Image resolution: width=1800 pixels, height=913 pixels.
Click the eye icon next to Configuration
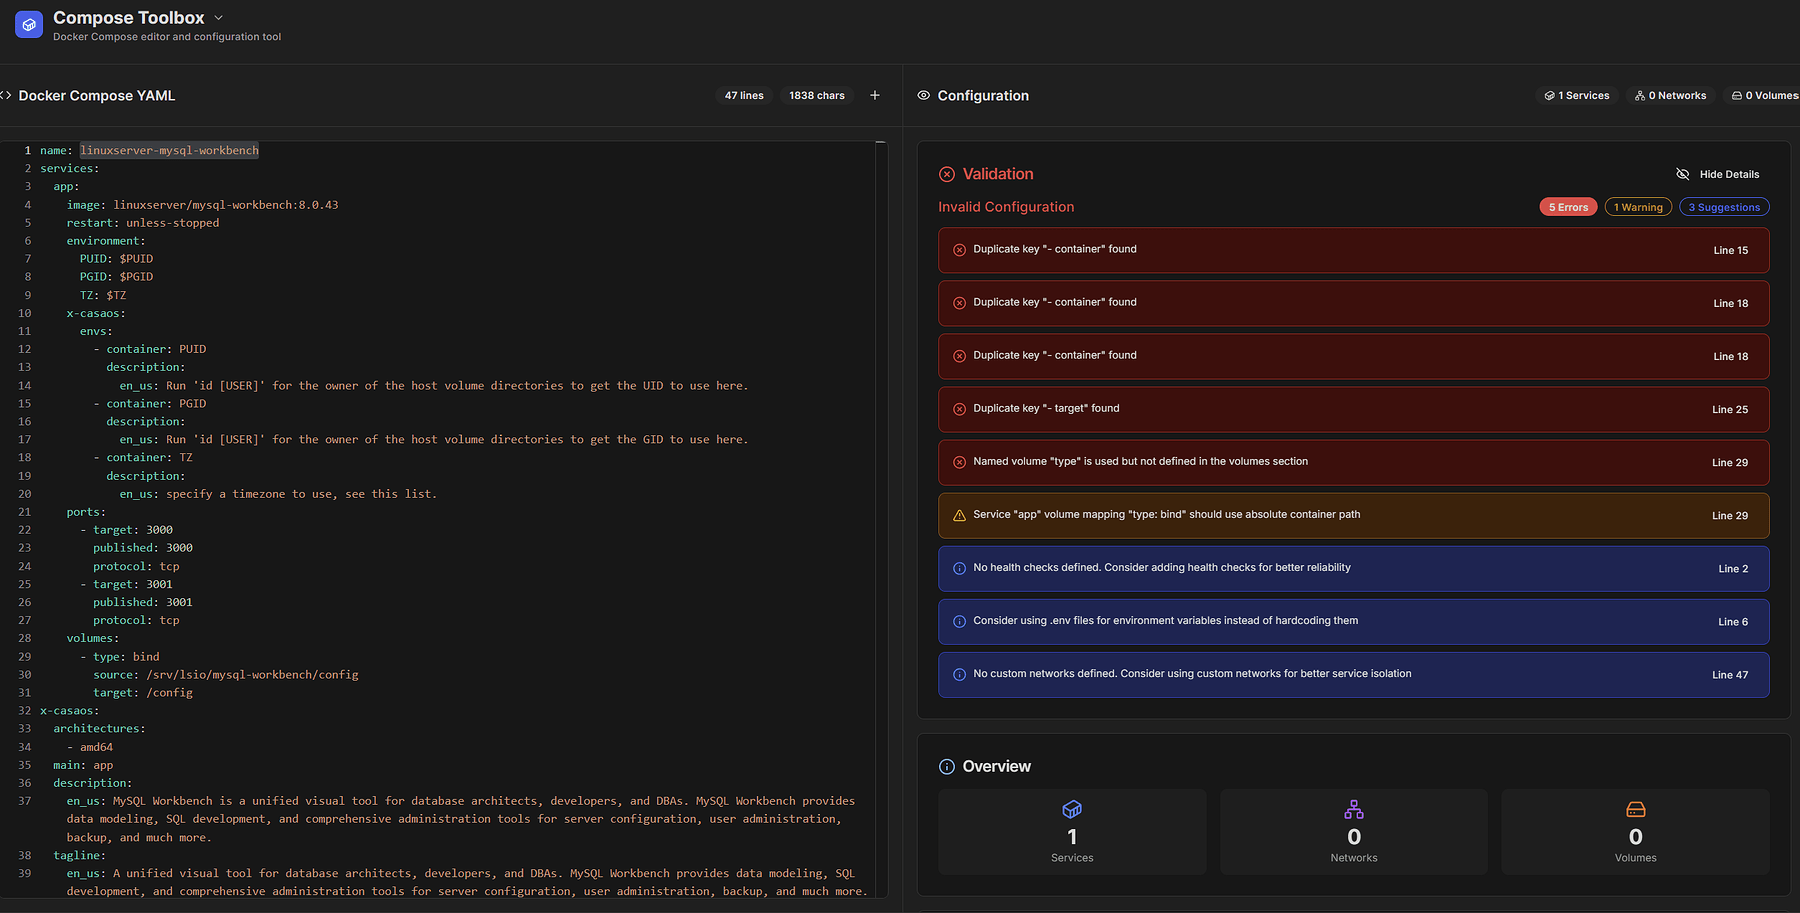point(924,96)
